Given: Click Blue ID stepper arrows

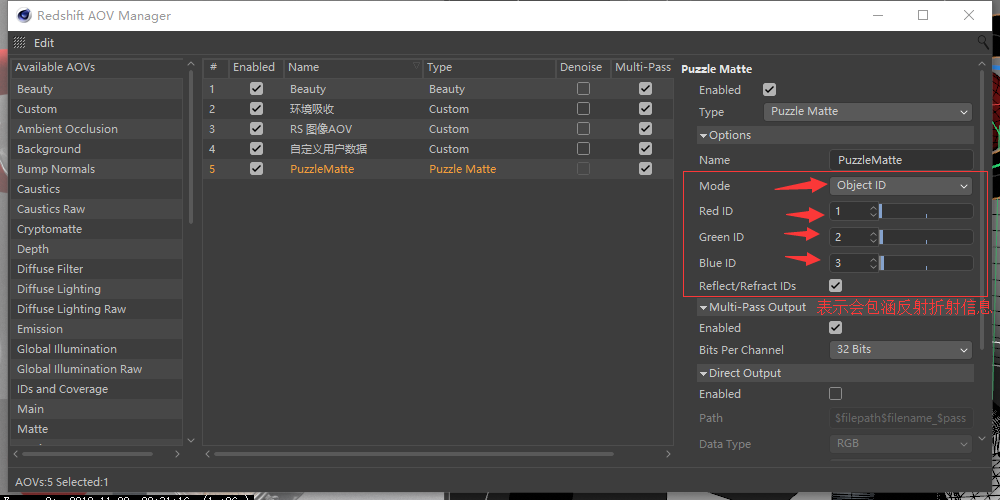Looking at the screenshot, I should [x=873, y=263].
